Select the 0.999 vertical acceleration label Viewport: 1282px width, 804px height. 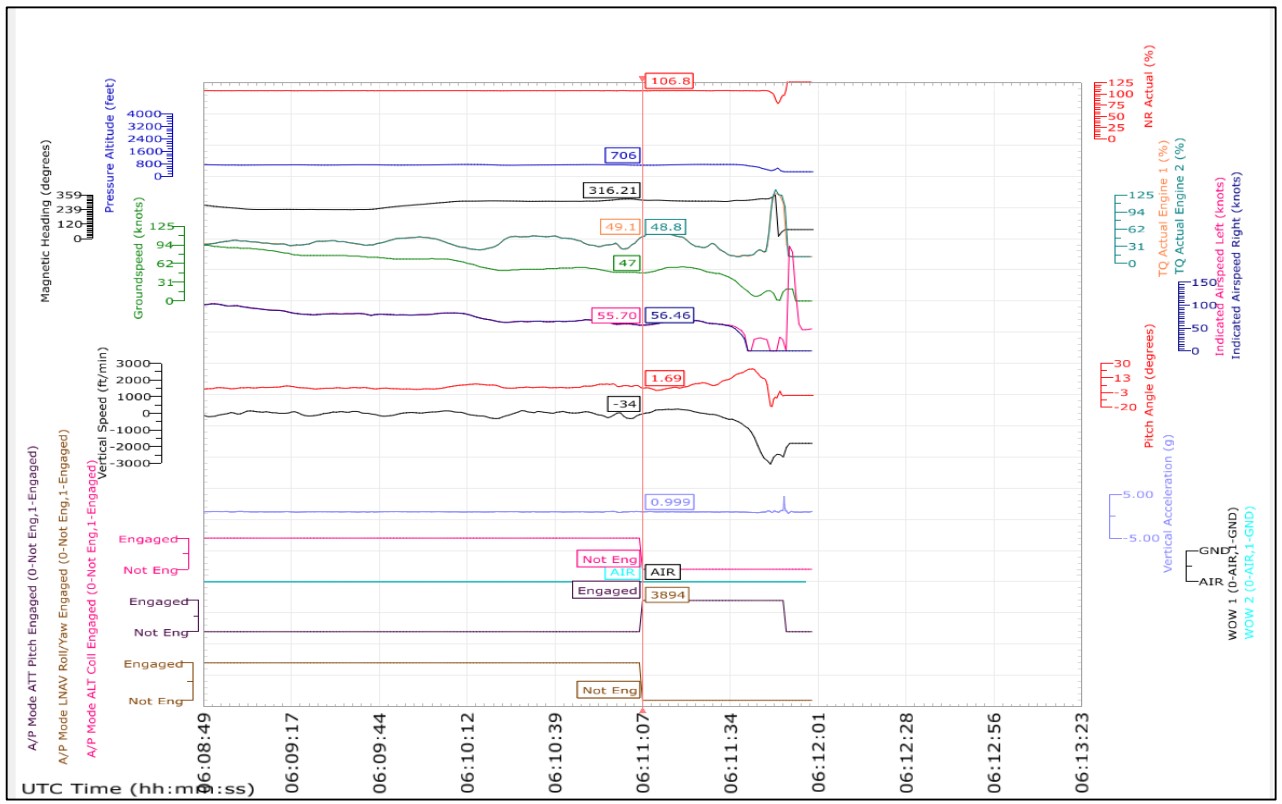pos(670,502)
